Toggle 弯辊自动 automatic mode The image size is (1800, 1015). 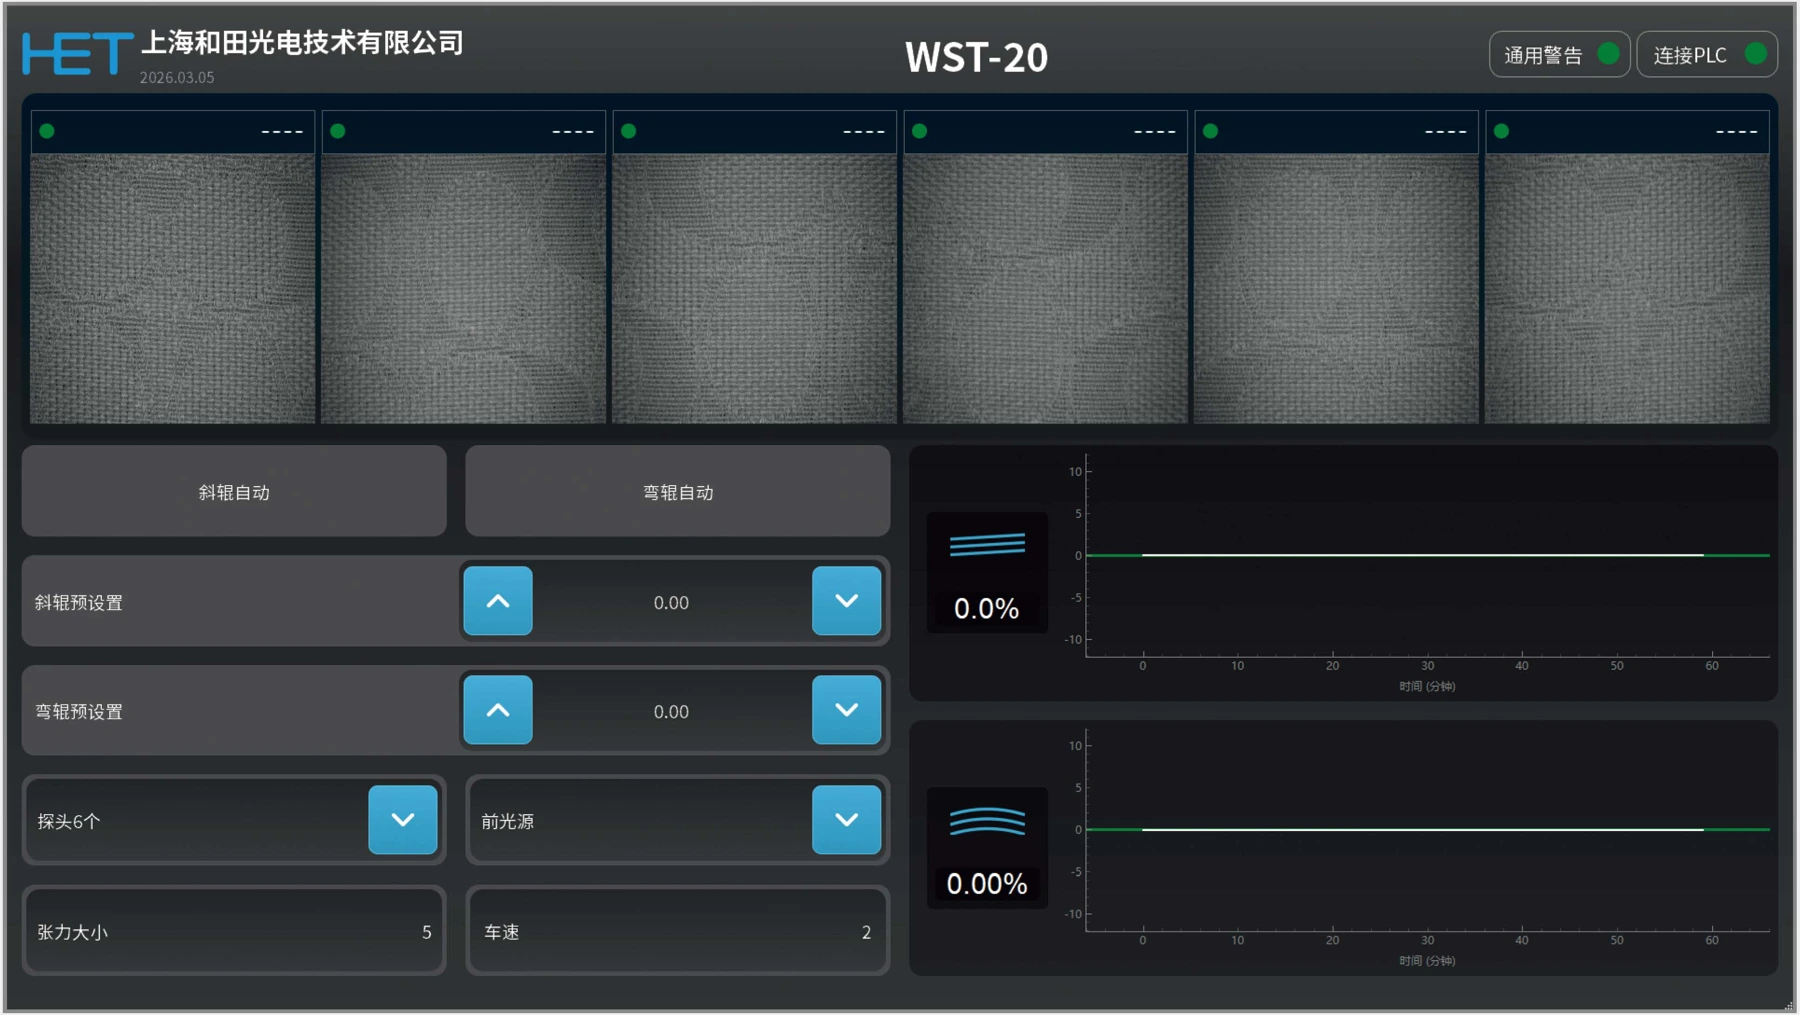(x=678, y=491)
